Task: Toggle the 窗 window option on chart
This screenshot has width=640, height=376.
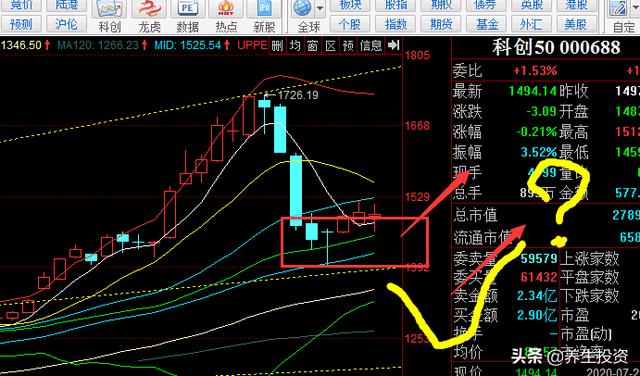Action: 312,45
